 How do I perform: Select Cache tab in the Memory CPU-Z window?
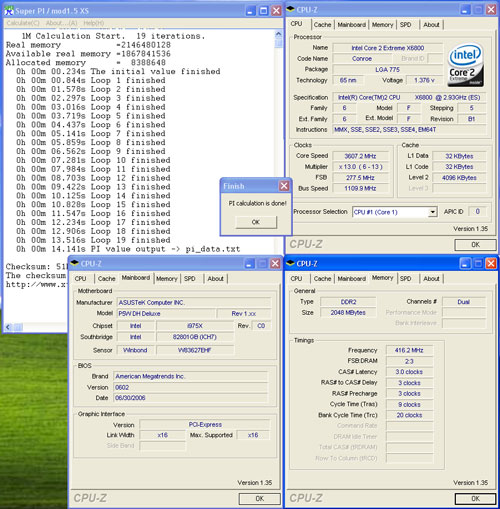click(x=323, y=279)
